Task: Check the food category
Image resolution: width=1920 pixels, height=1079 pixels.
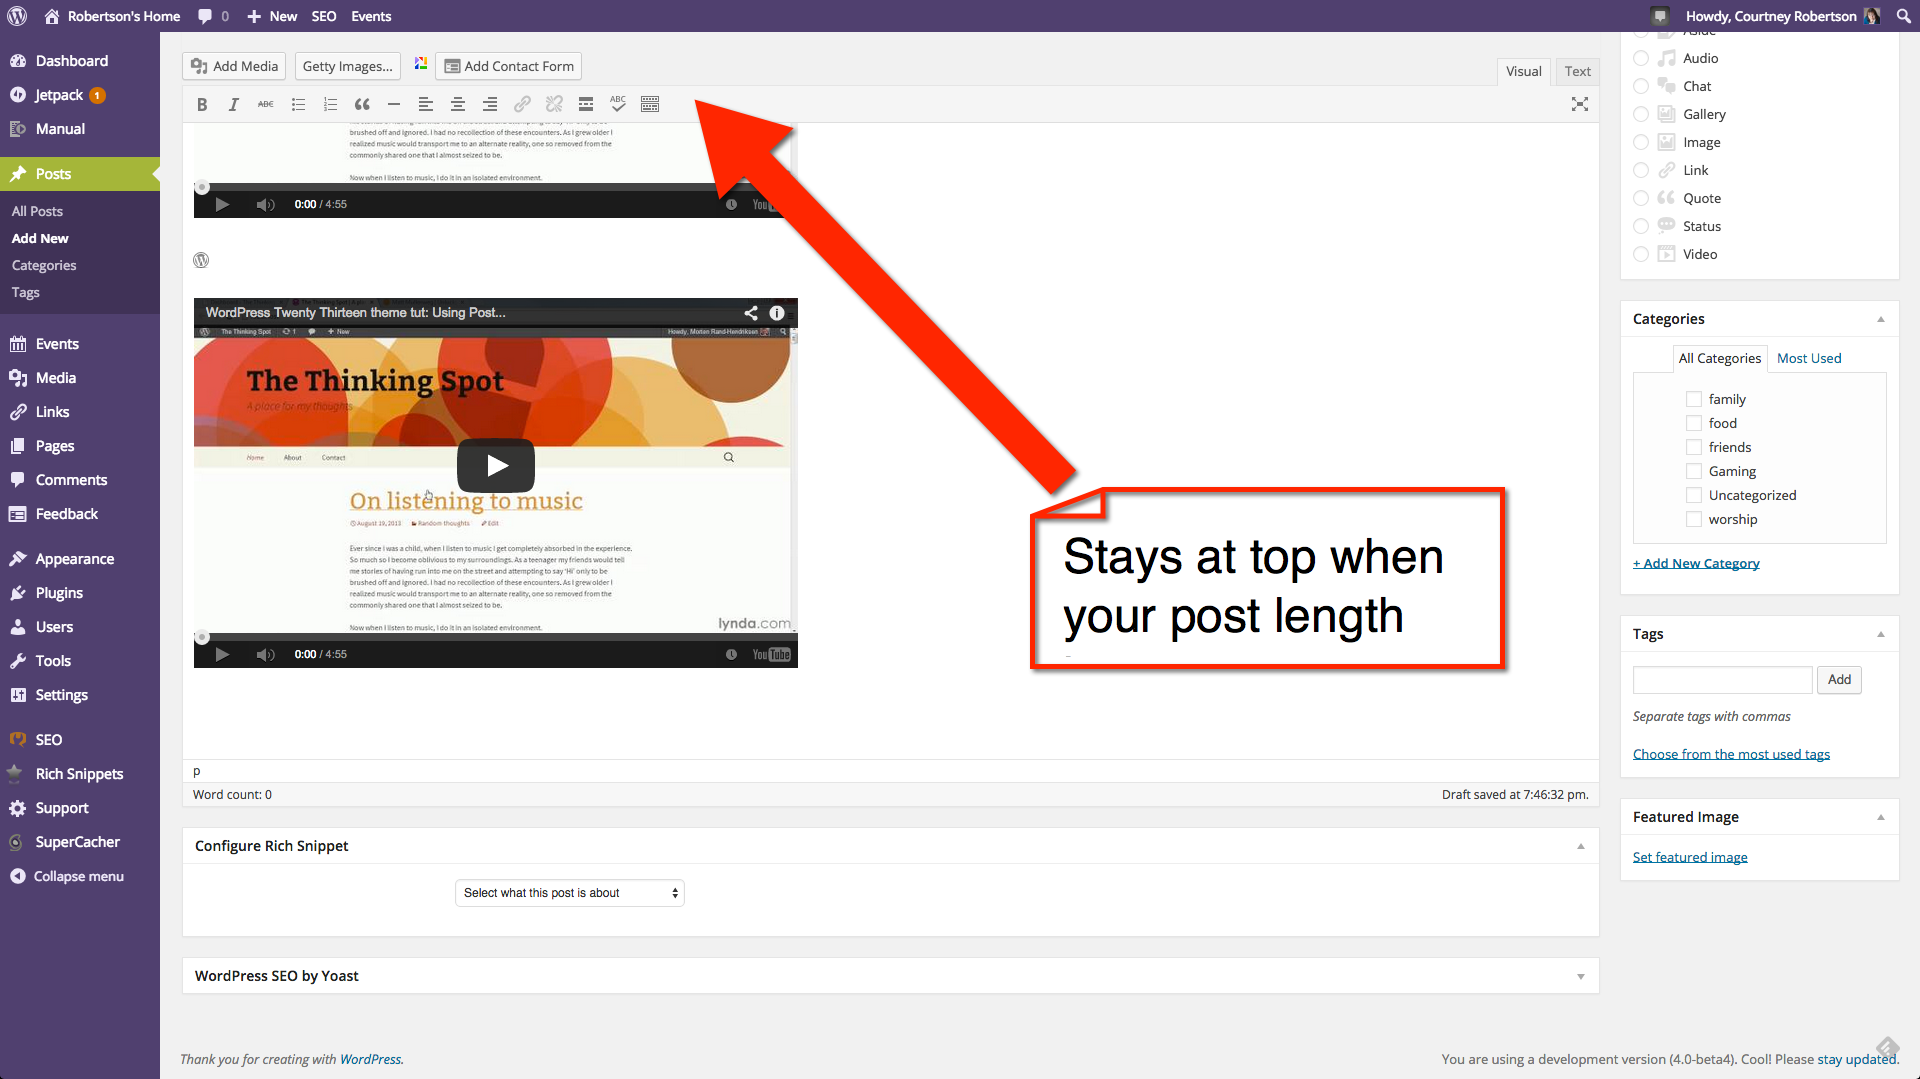Action: click(x=1694, y=423)
